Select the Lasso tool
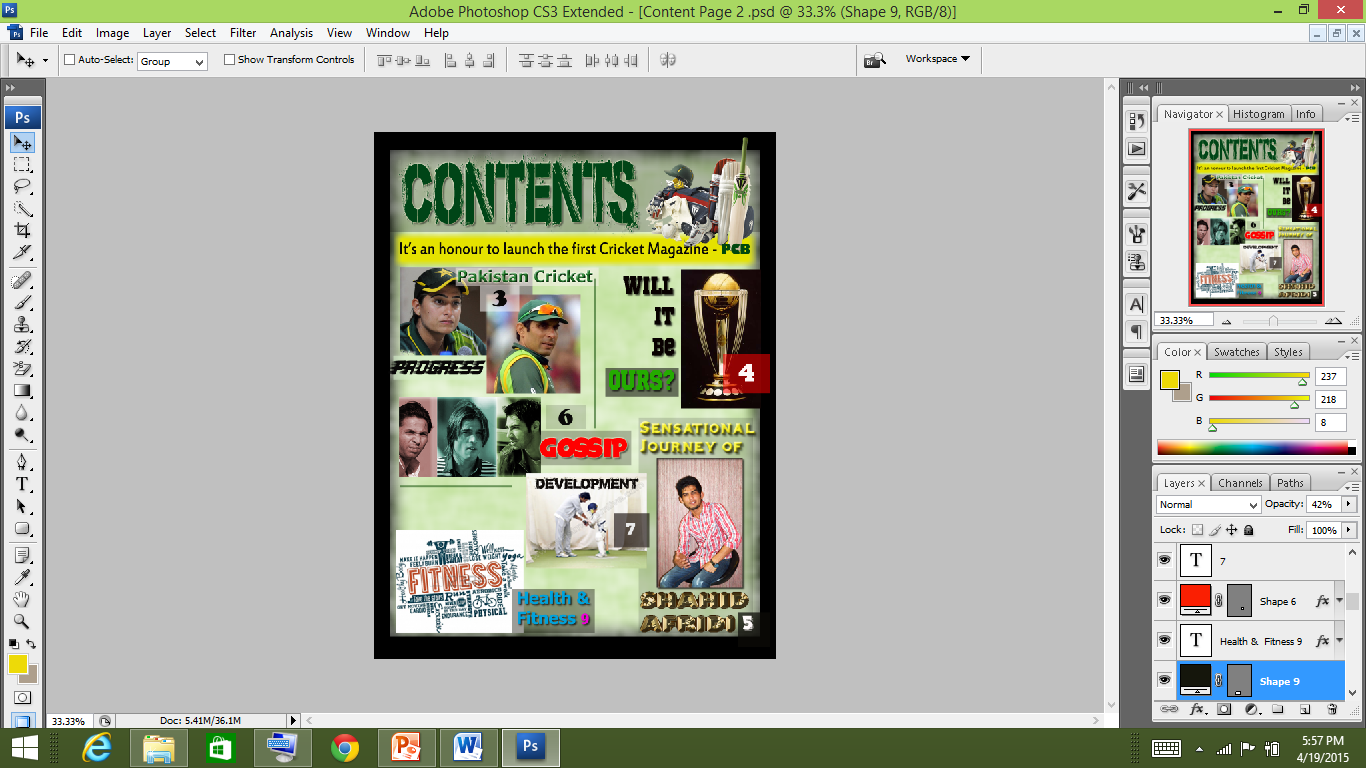This screenshot has width=1366, height=768. coord(22,187)
